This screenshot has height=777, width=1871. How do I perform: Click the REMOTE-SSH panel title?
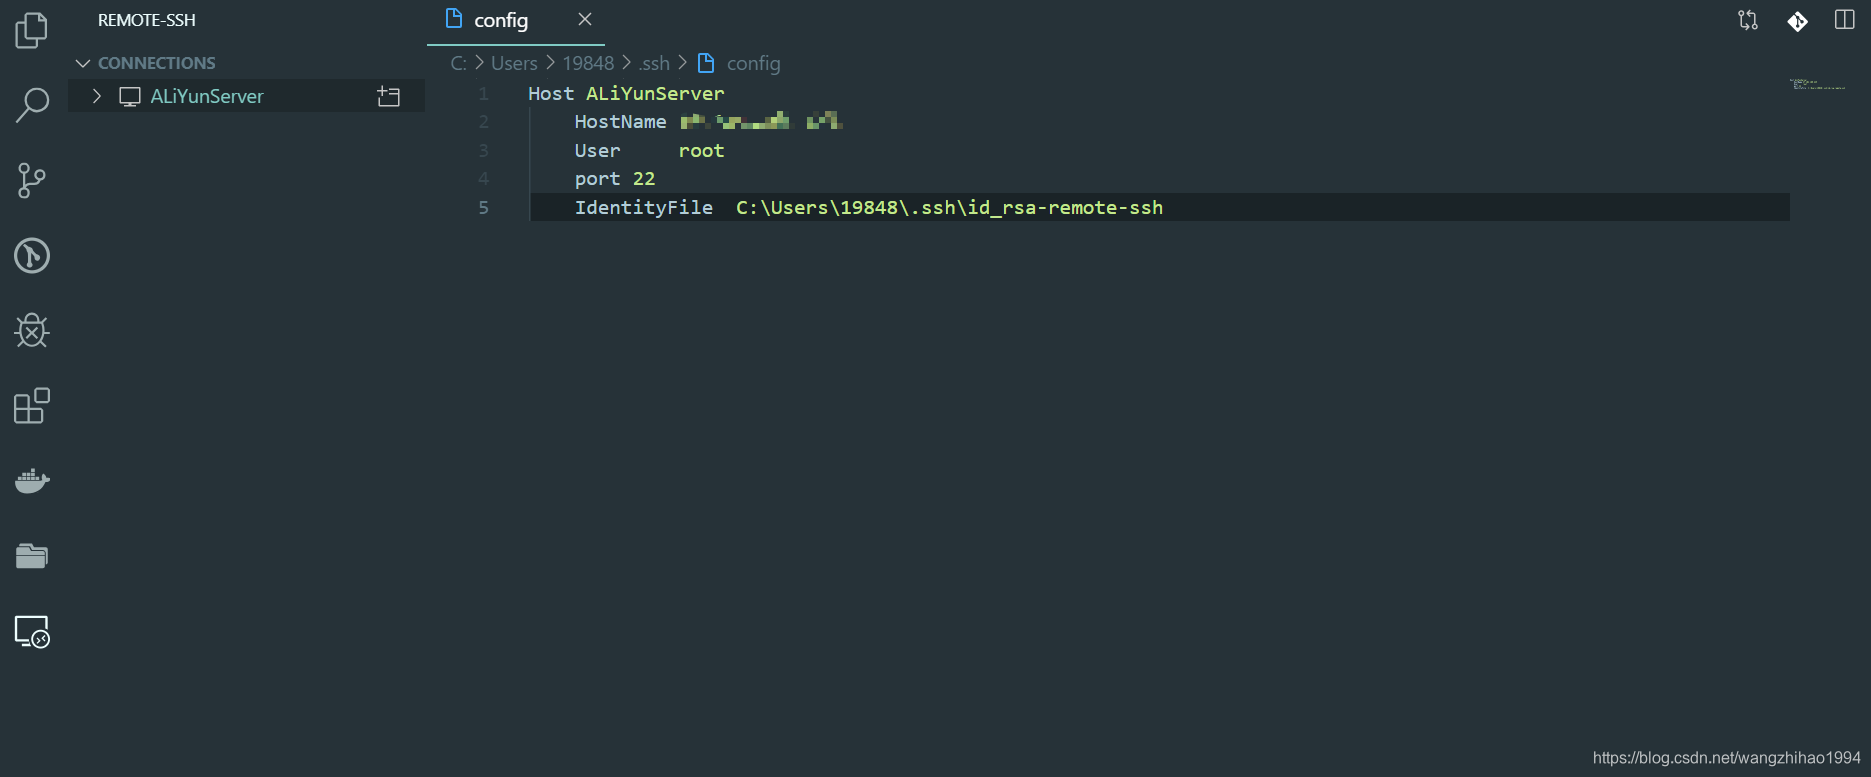(147, 20)
